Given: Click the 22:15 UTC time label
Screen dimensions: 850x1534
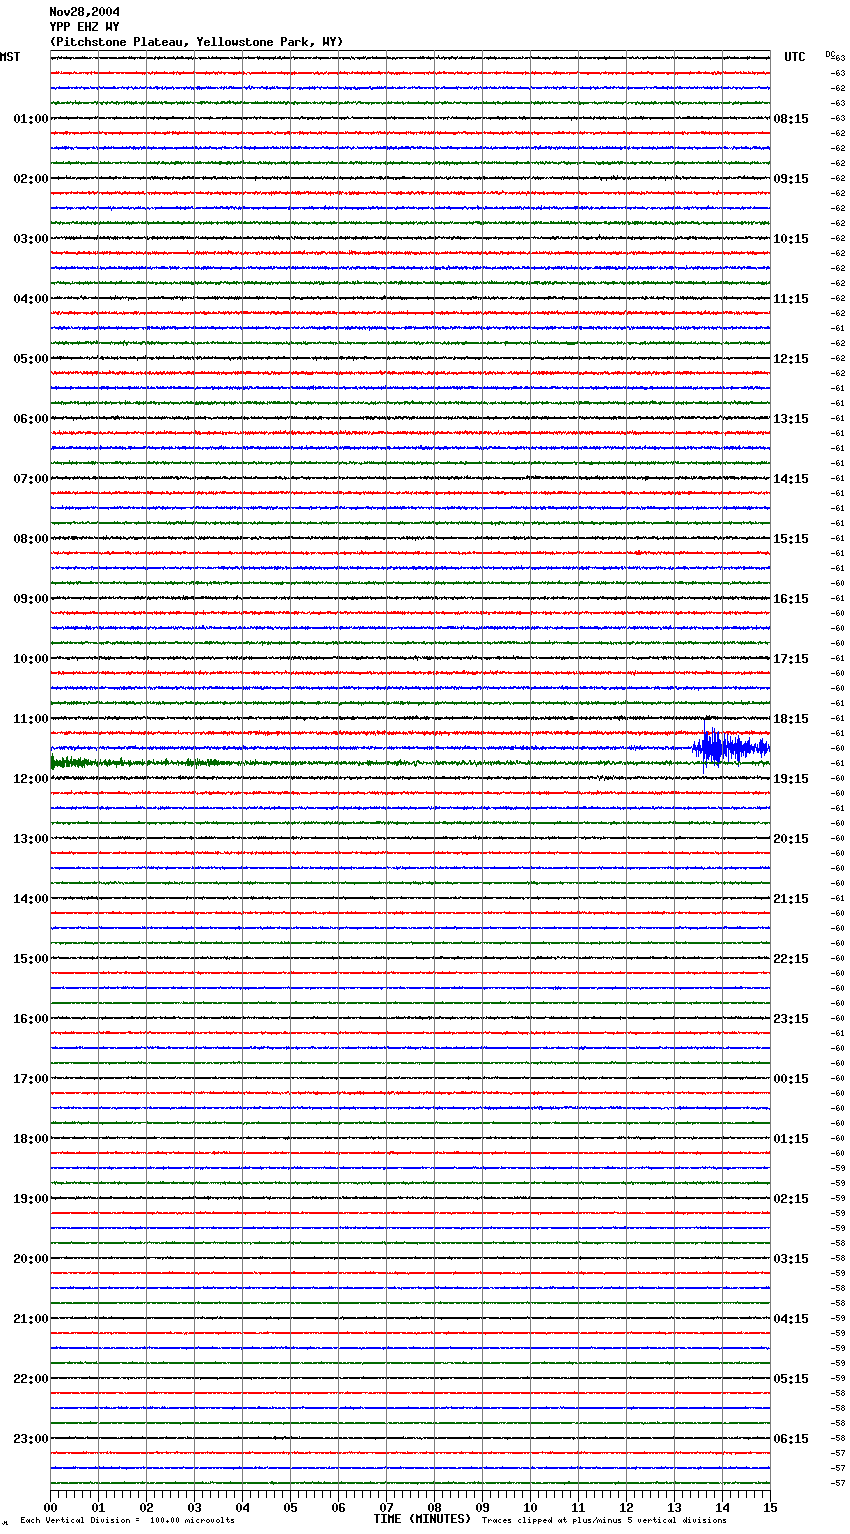Looking at the screenshot, I should [791, 959].
